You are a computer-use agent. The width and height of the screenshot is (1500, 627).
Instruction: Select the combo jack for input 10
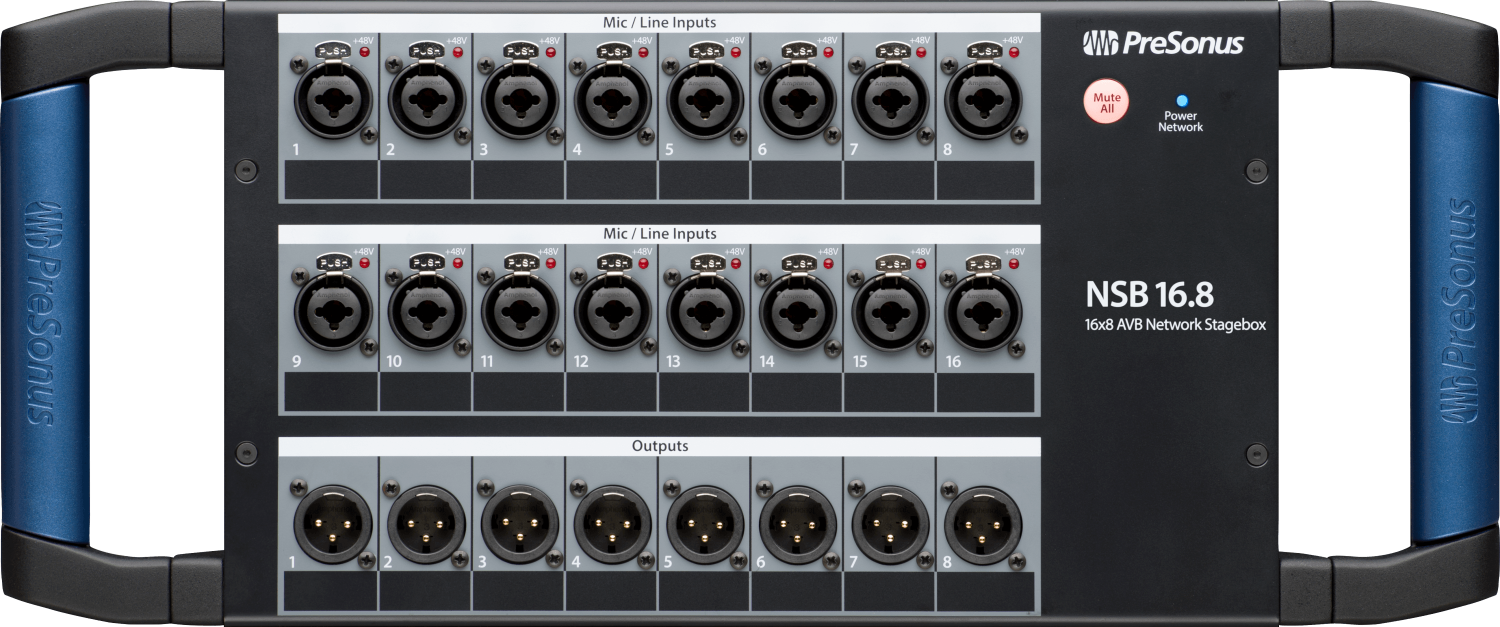point(427,311)
